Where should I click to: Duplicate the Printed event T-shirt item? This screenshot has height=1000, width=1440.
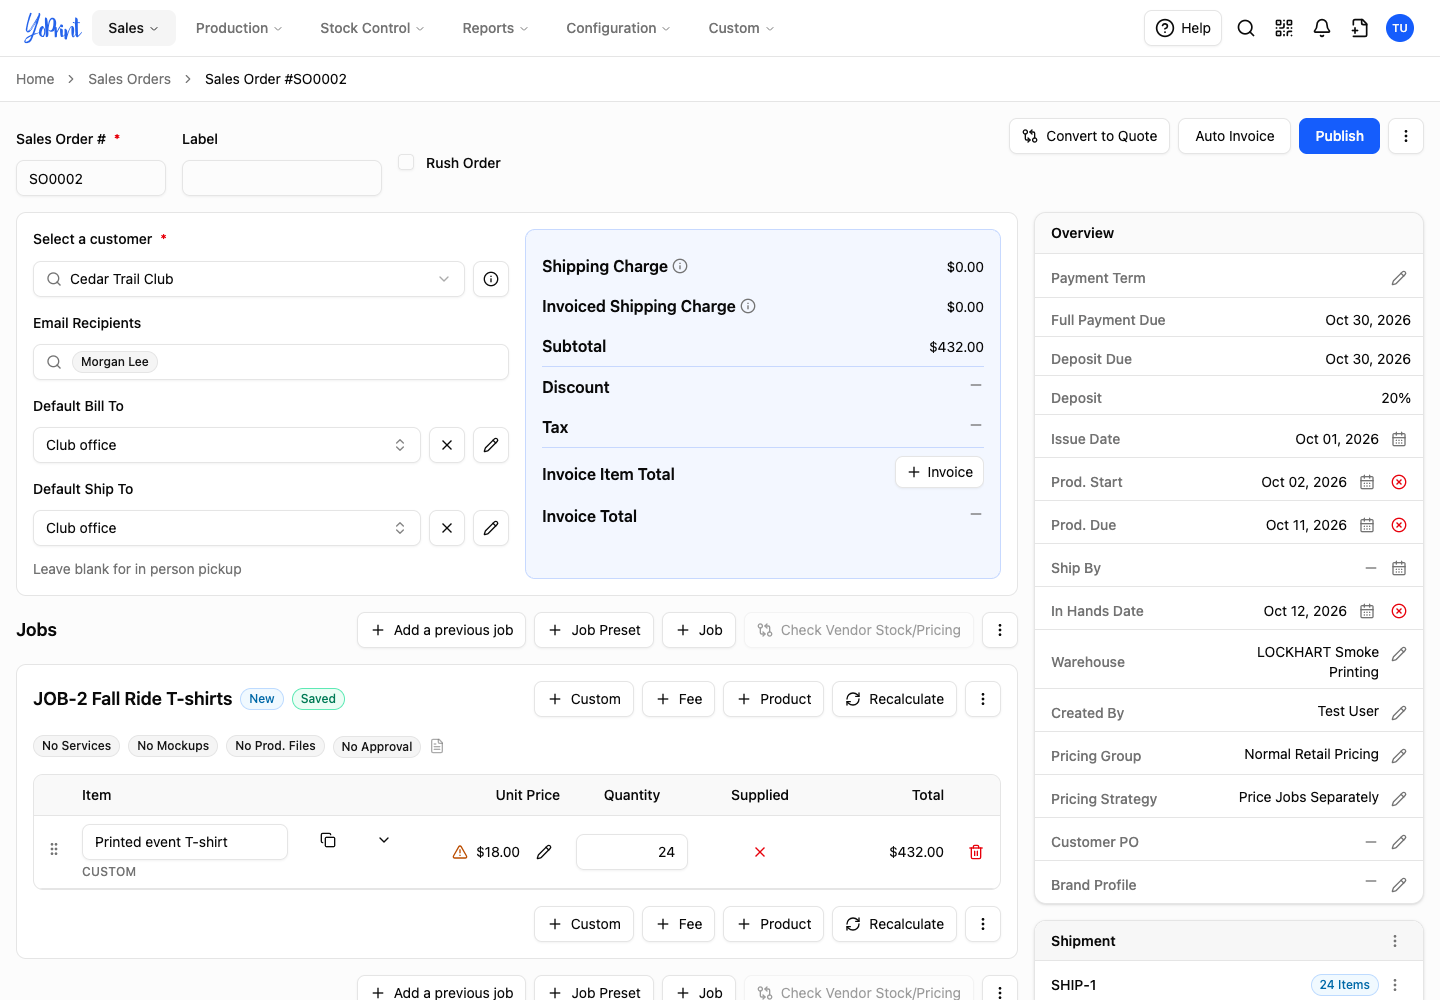click(x=328, y=840)
